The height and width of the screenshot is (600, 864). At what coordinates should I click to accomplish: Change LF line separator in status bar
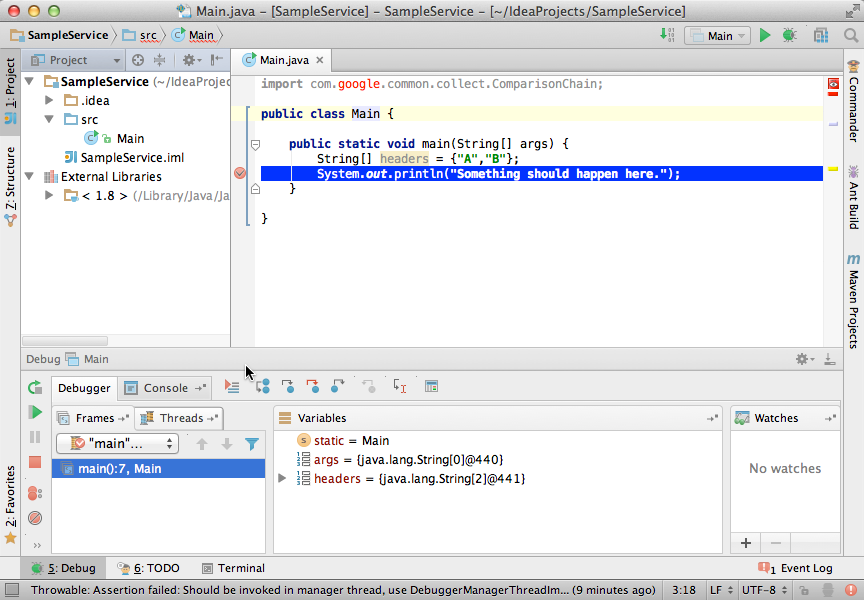tap(721, 590)
